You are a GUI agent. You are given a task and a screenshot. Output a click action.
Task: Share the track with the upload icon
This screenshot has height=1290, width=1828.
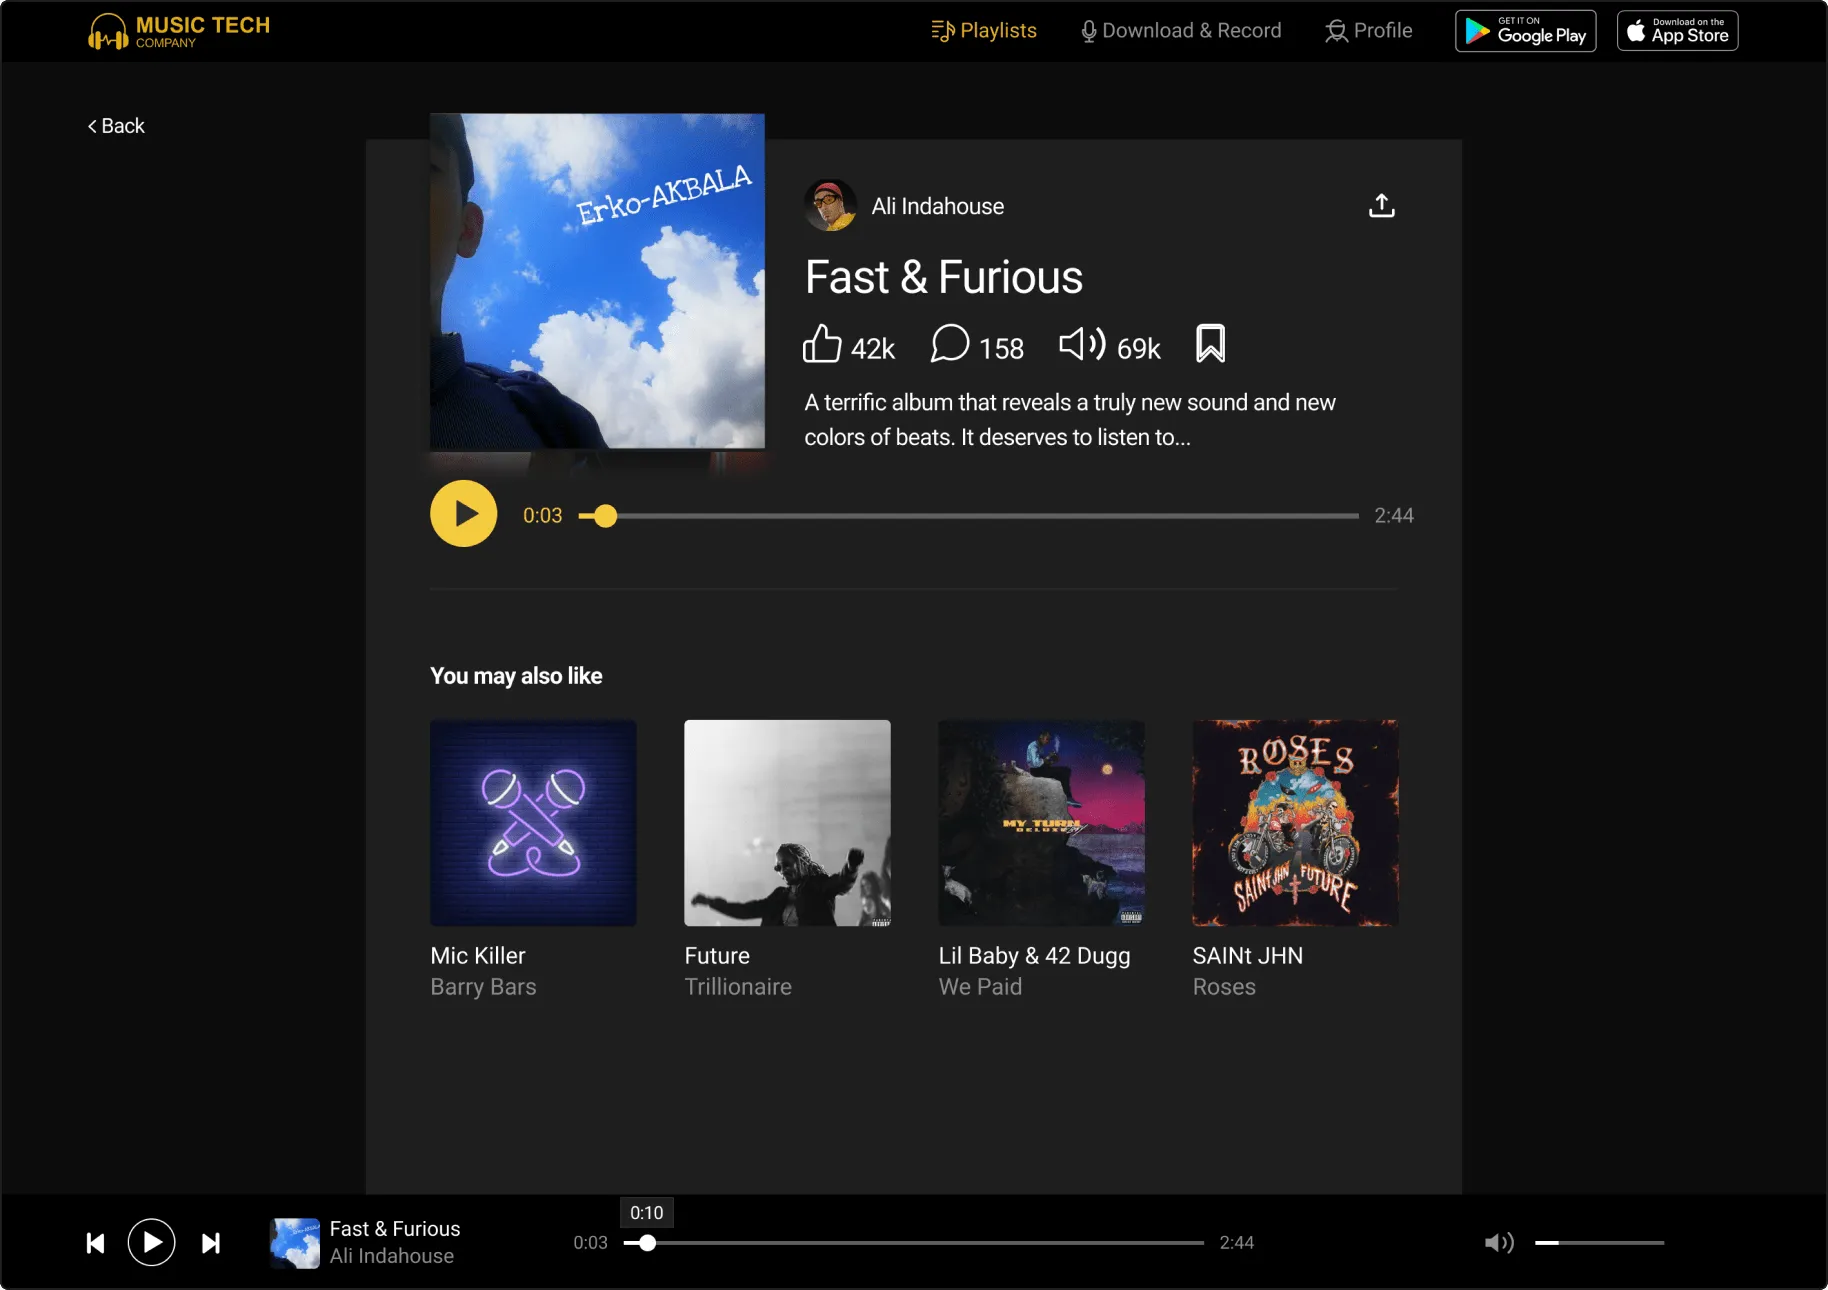[1382, 206]
